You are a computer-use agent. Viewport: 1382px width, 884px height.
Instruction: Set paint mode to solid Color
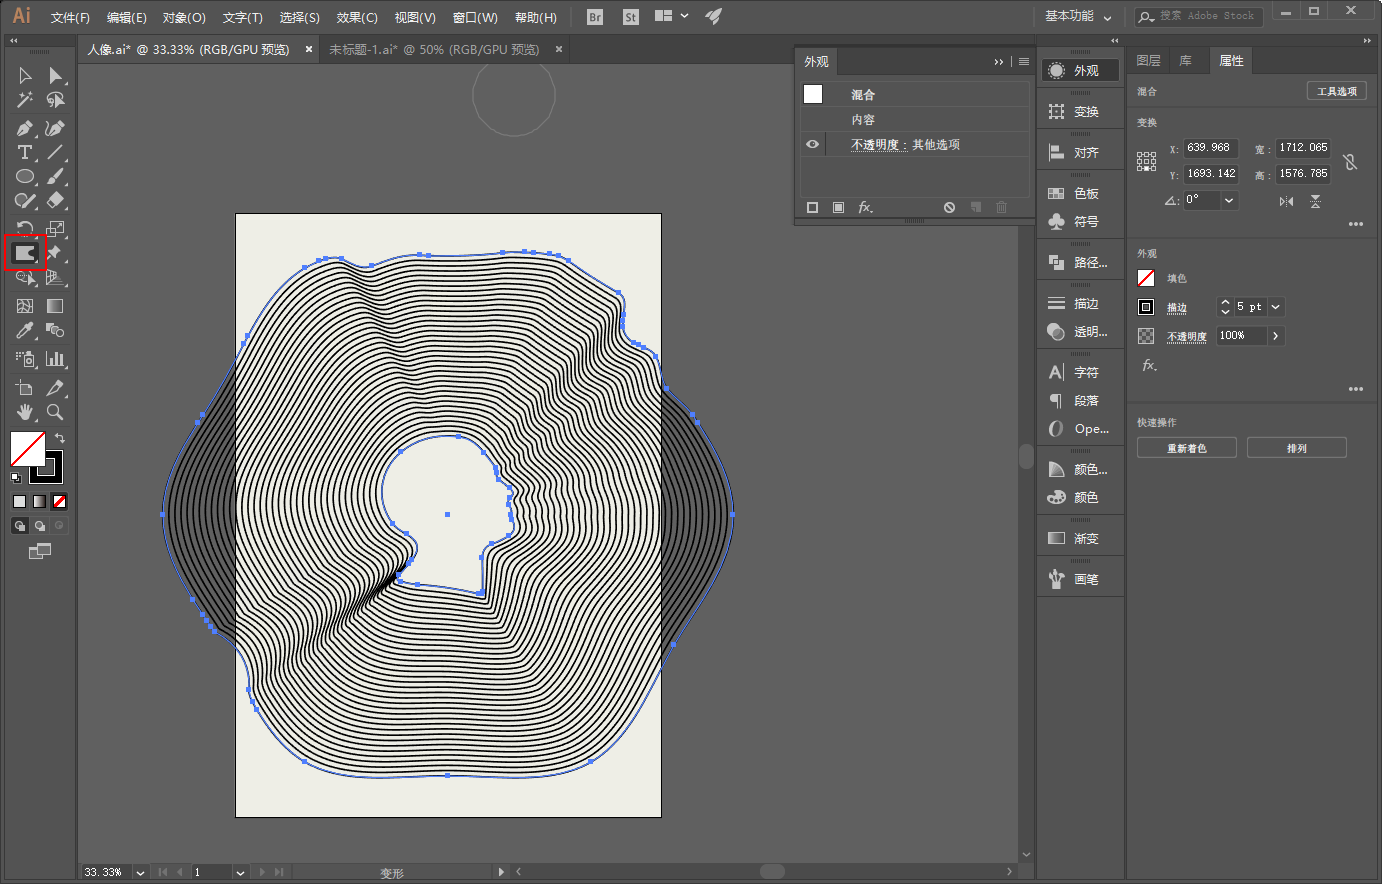tap(19, 501)
